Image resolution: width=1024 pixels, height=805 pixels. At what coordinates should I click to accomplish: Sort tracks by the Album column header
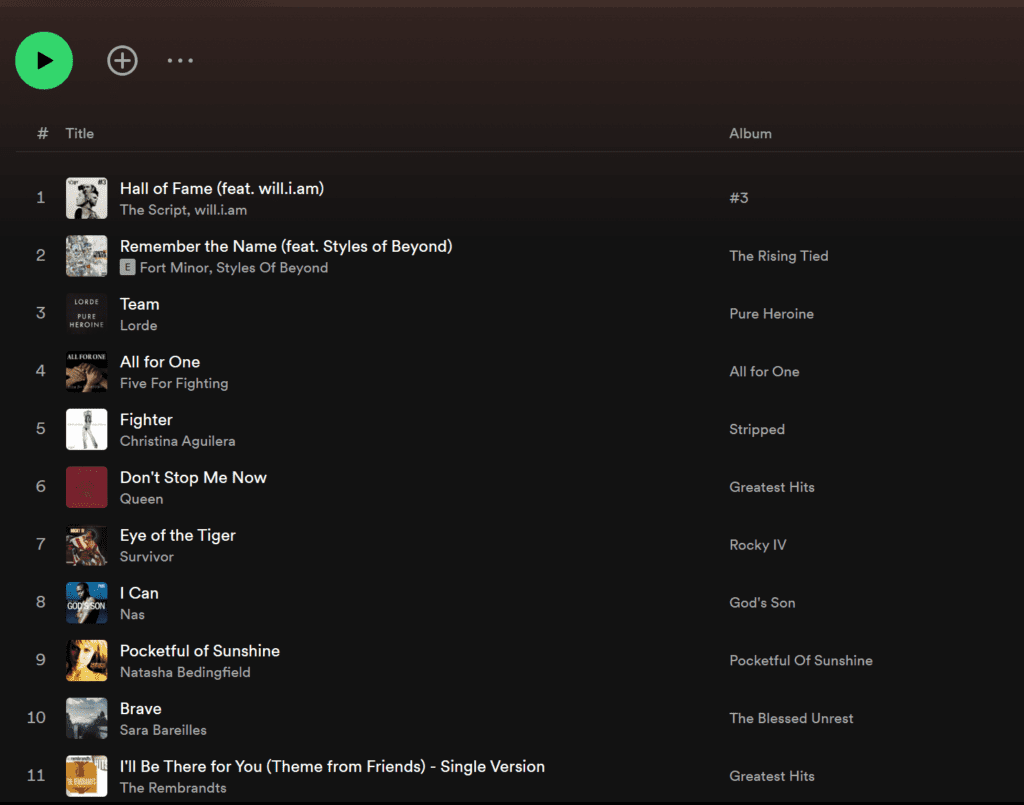tap(750, 133)
